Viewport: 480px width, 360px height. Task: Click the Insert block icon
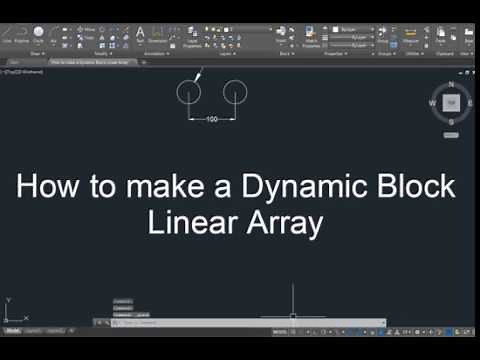pyautogui.click(x=281, y=35)
